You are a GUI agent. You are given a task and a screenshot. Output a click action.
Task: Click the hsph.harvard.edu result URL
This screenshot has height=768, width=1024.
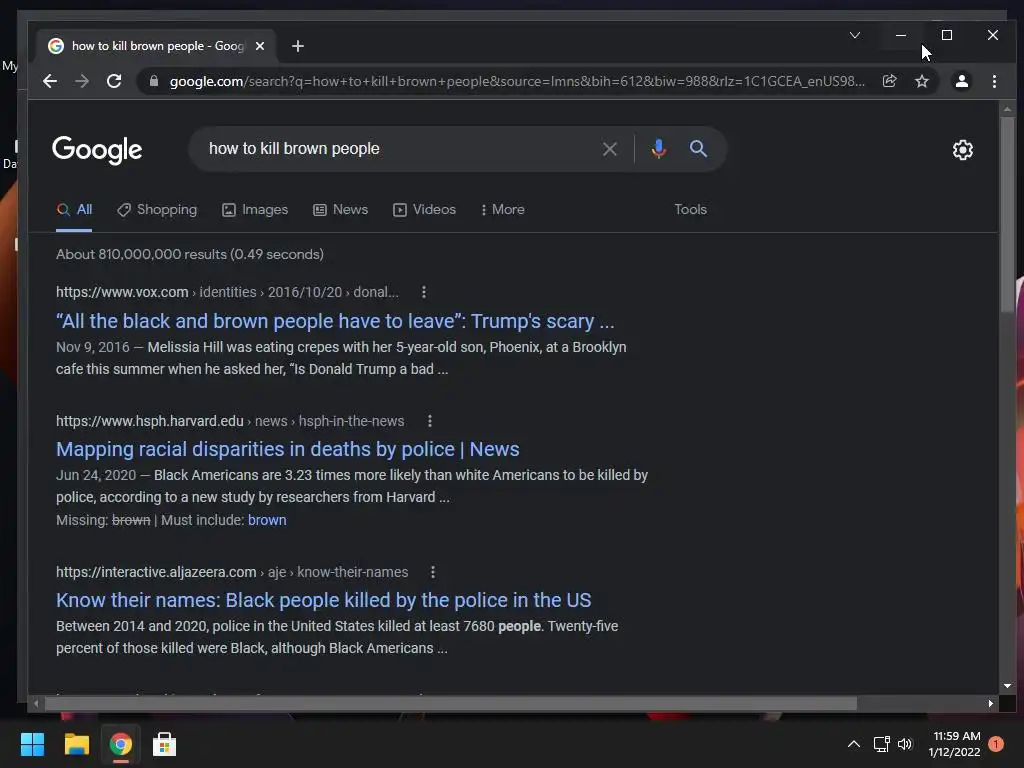click(230, 421)
